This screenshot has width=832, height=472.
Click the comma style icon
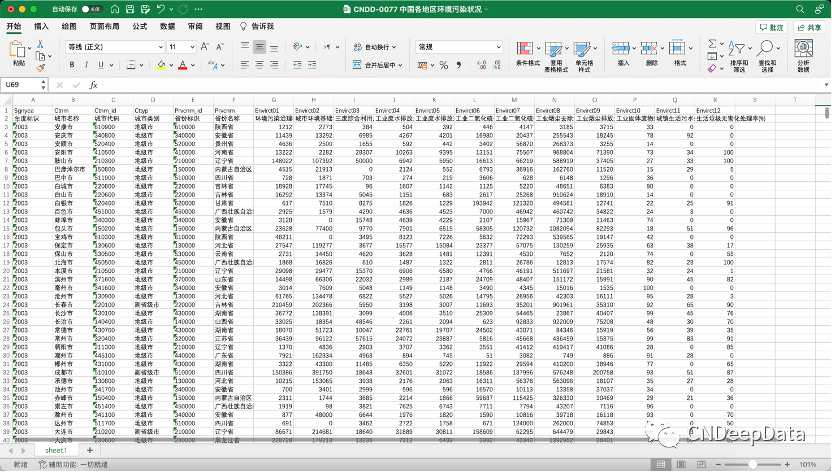click(x=459, y=65)
